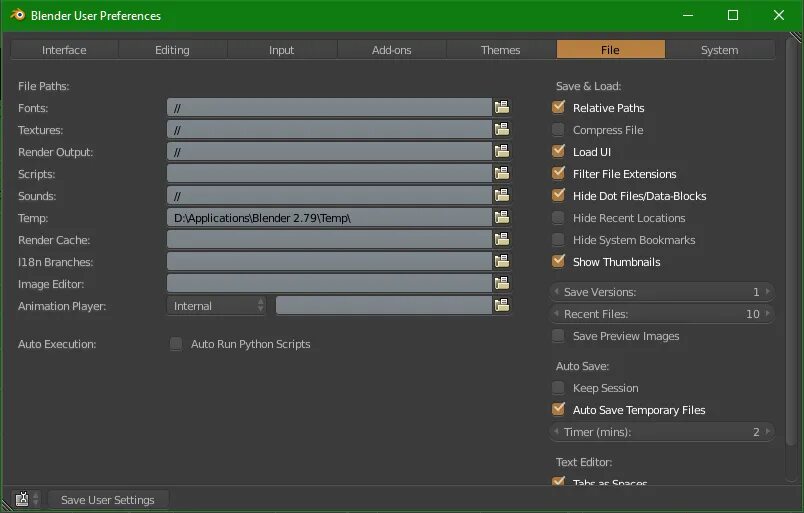Browse folder for Render Output path
Screen dimensions: 804x513
click(x=502, y=151)
